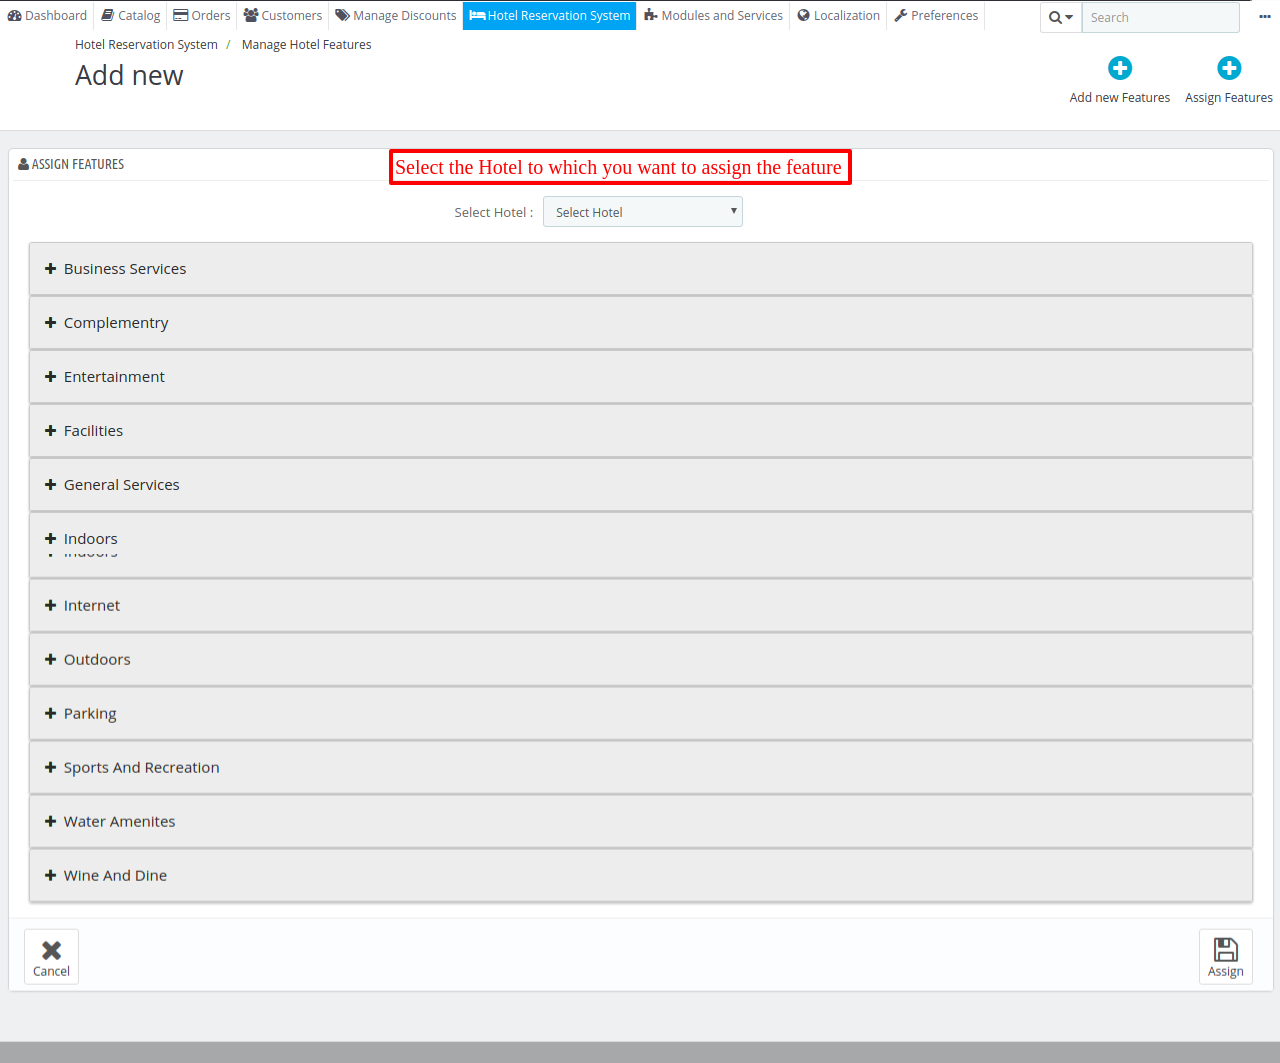Viewport: 1280px width, 1063px height.
Task: Open the Dashboard menu
Action: pos(47,16)
